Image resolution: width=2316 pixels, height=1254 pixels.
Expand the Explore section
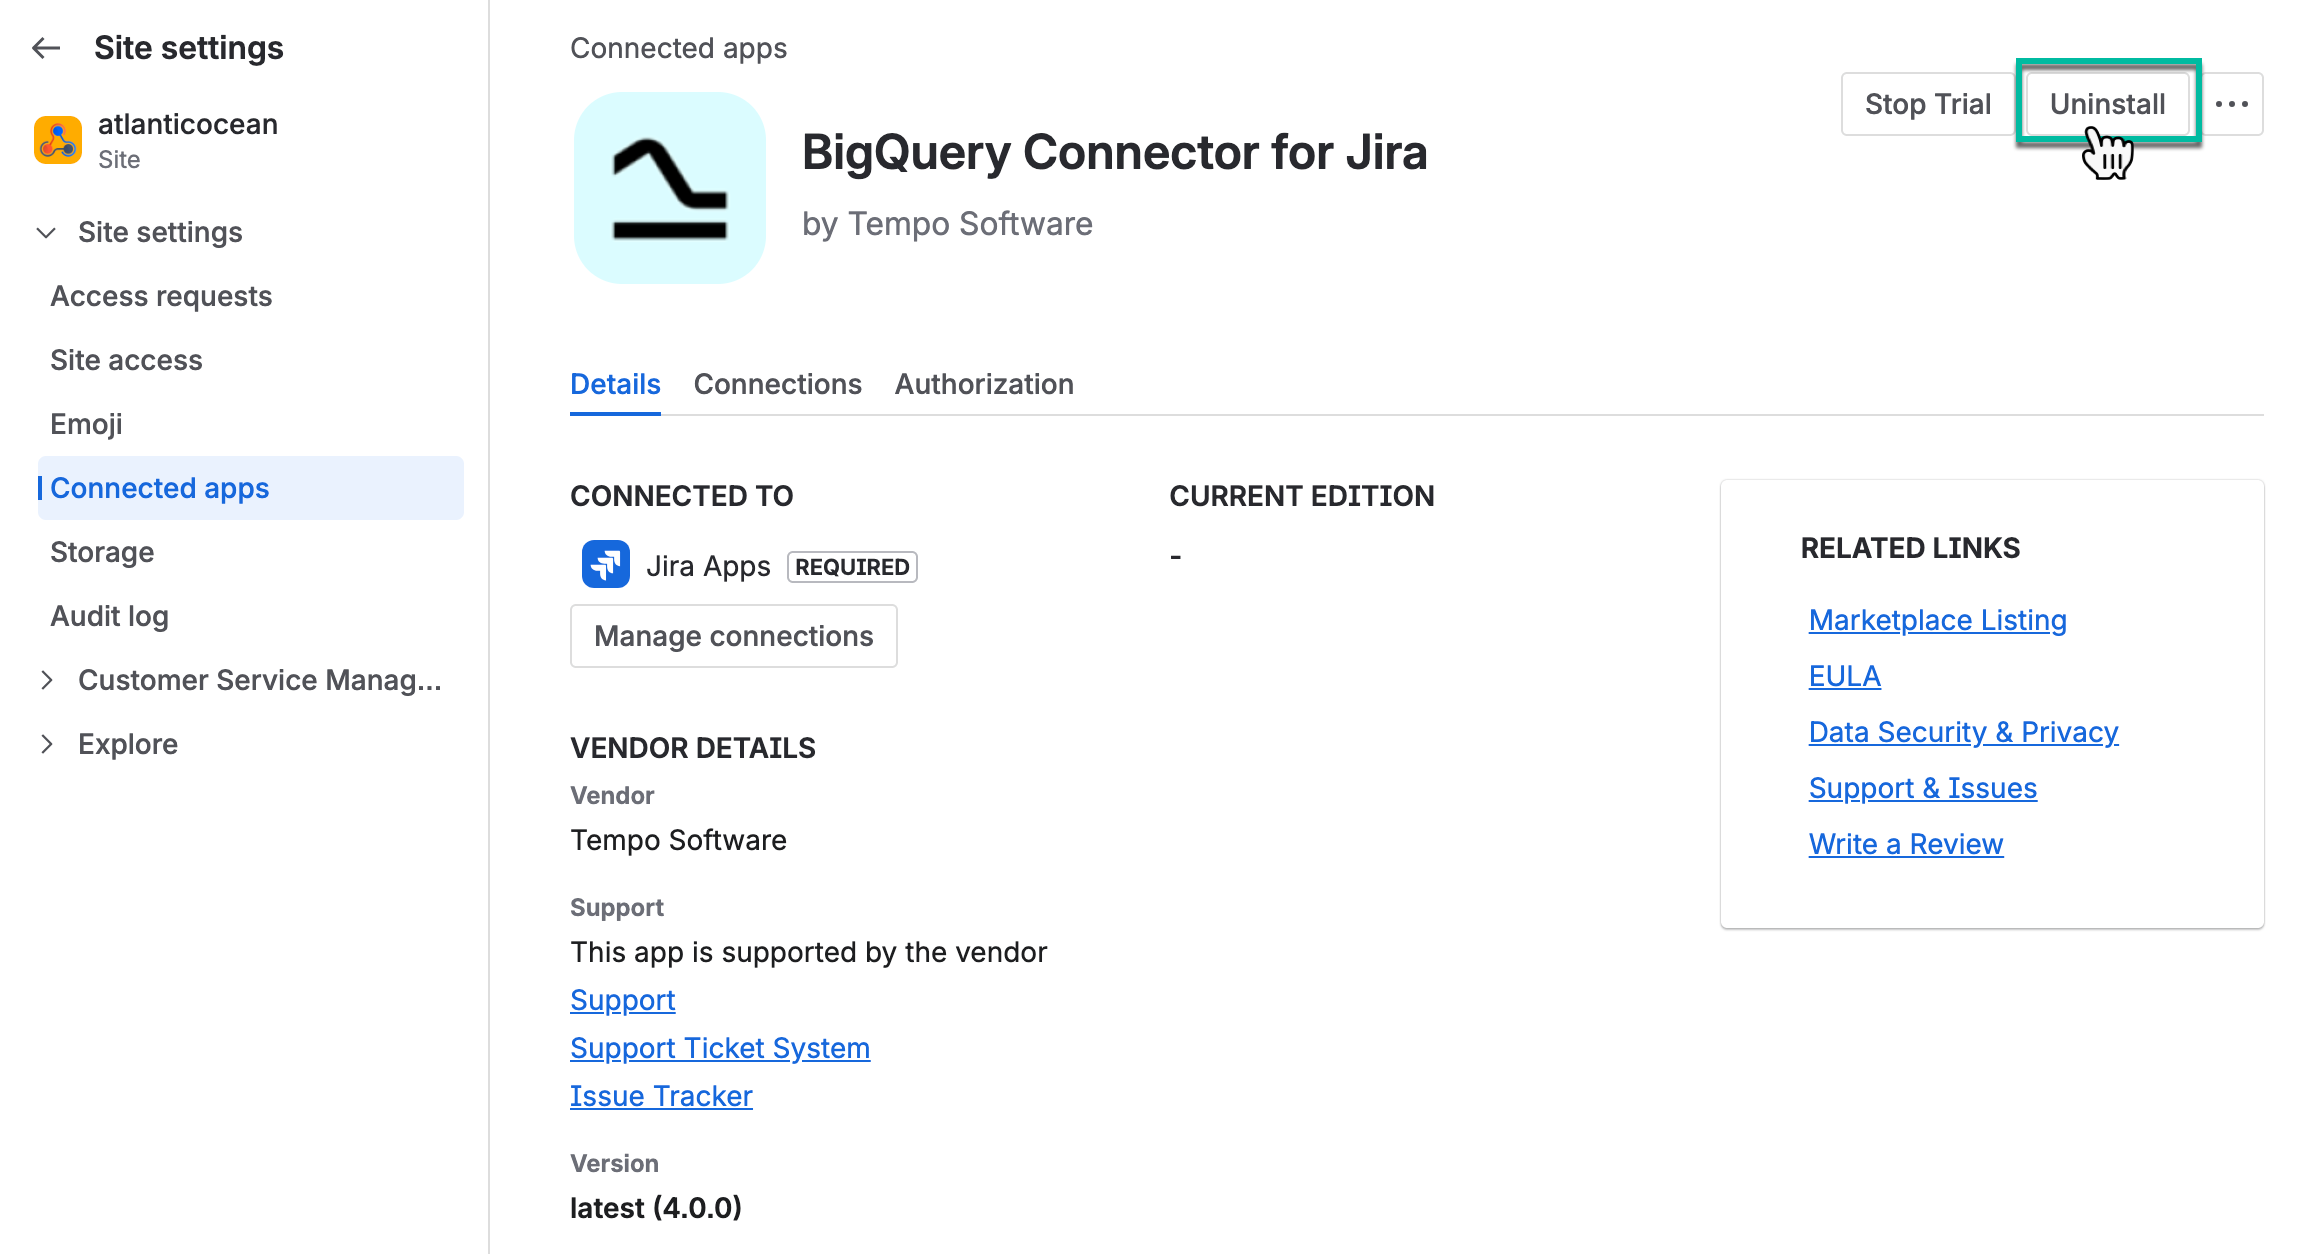(48, 743)
